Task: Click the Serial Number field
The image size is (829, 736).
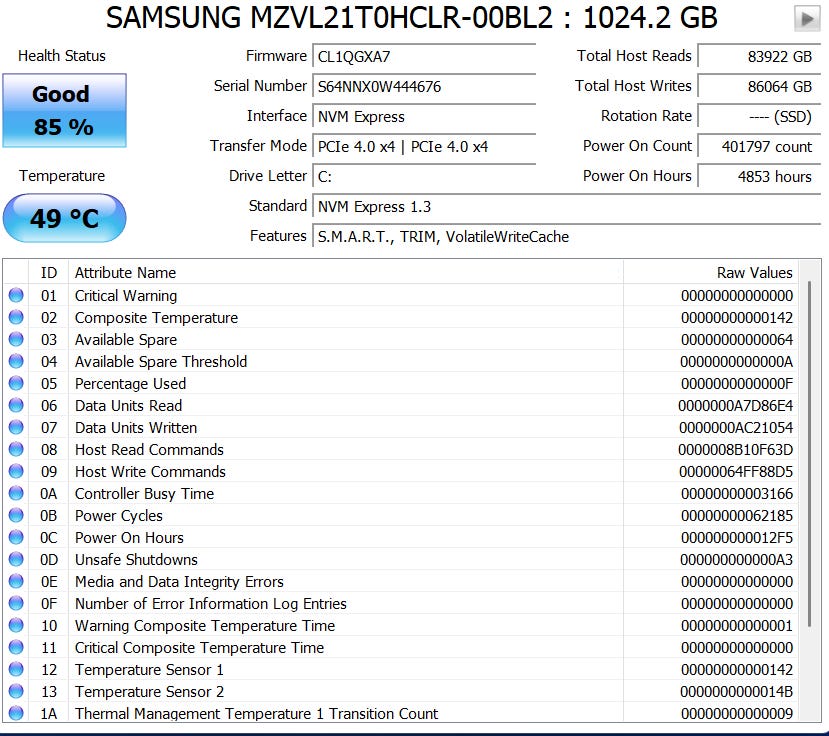Action: [424, 86]
